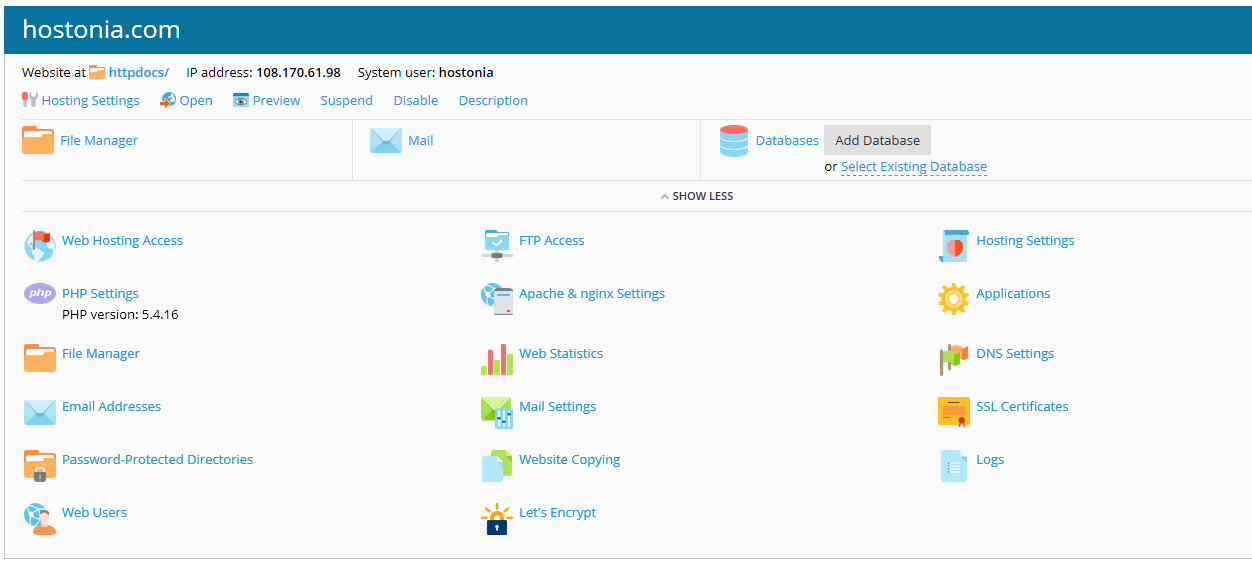The width and height of the screenshot is (1252, 569).
Task: Open the Website Copying link
Action: (569, 459)
